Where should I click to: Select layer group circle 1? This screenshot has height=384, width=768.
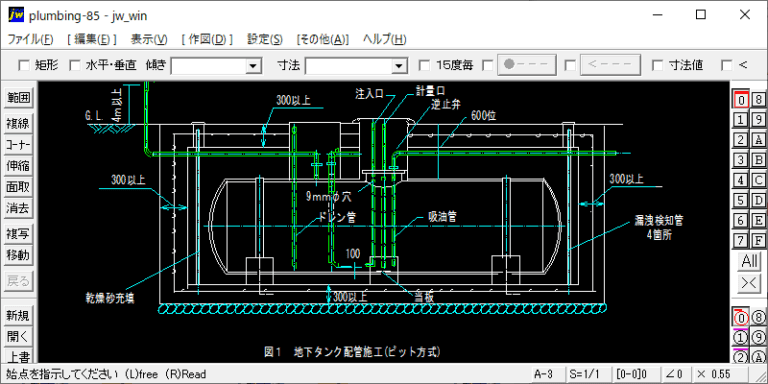(742, 338)
